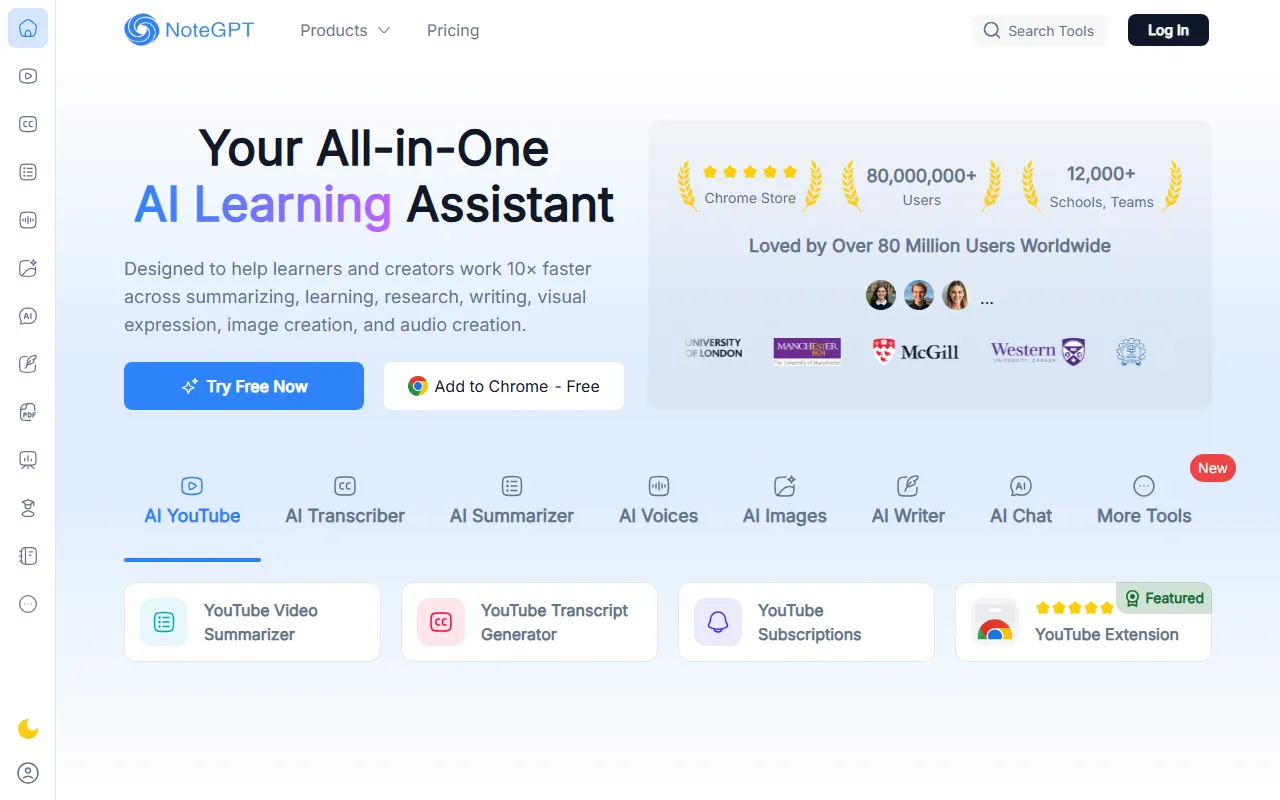Switch to the AI Summarizer tab
The image size is (1280, 800).
[512, 501]
